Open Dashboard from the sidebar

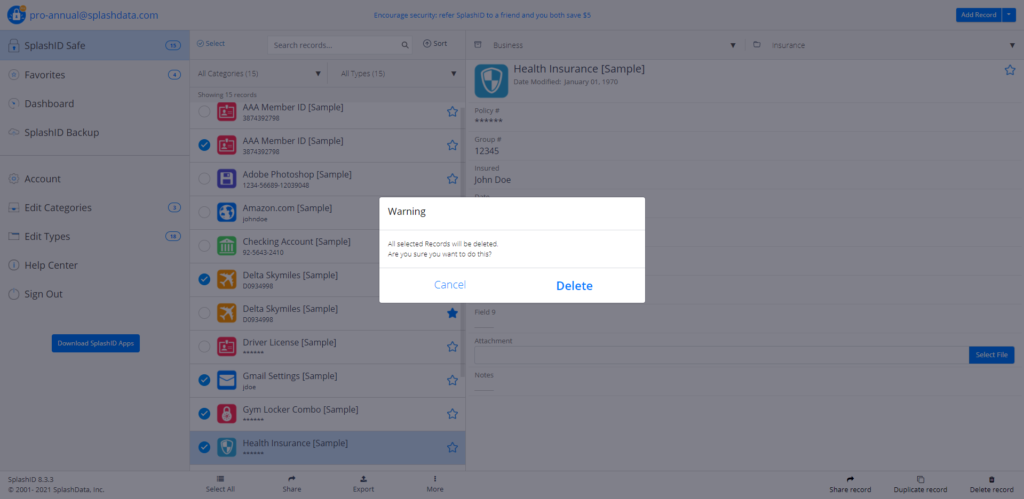(x=49, y=104)
